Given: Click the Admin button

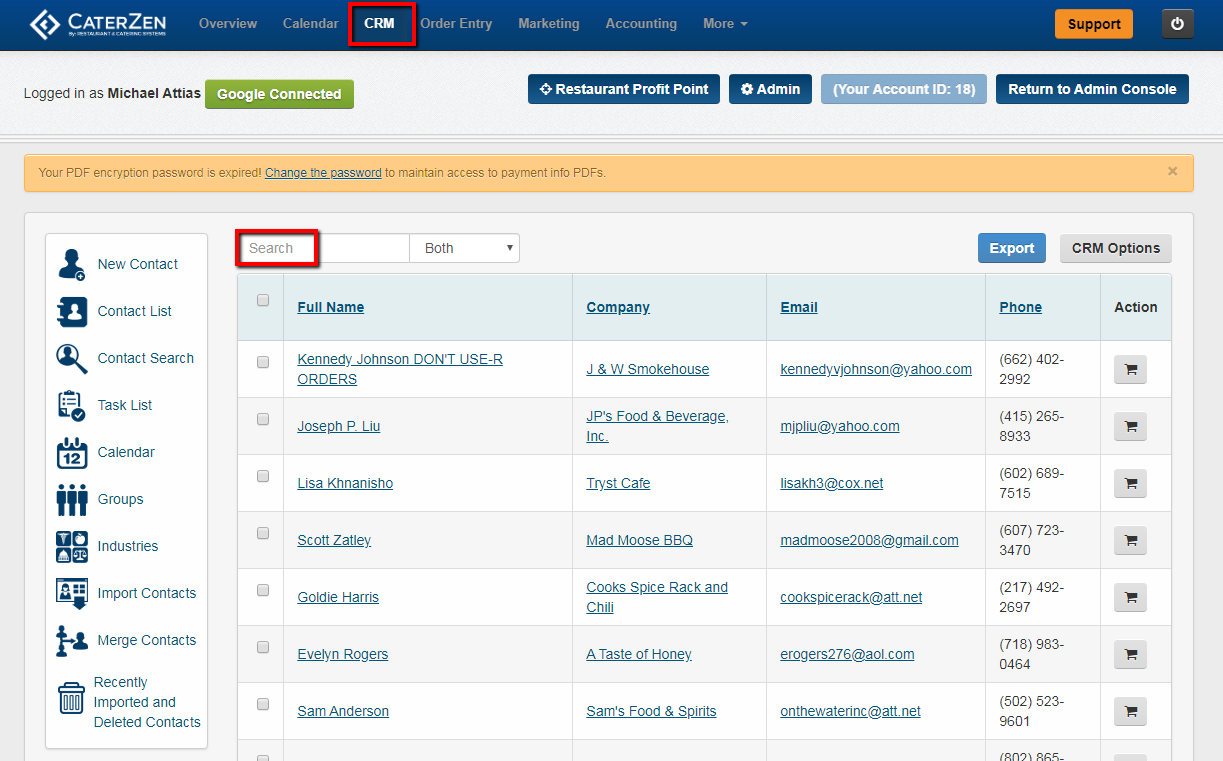Looking at the screenshot, I should 770,89.
